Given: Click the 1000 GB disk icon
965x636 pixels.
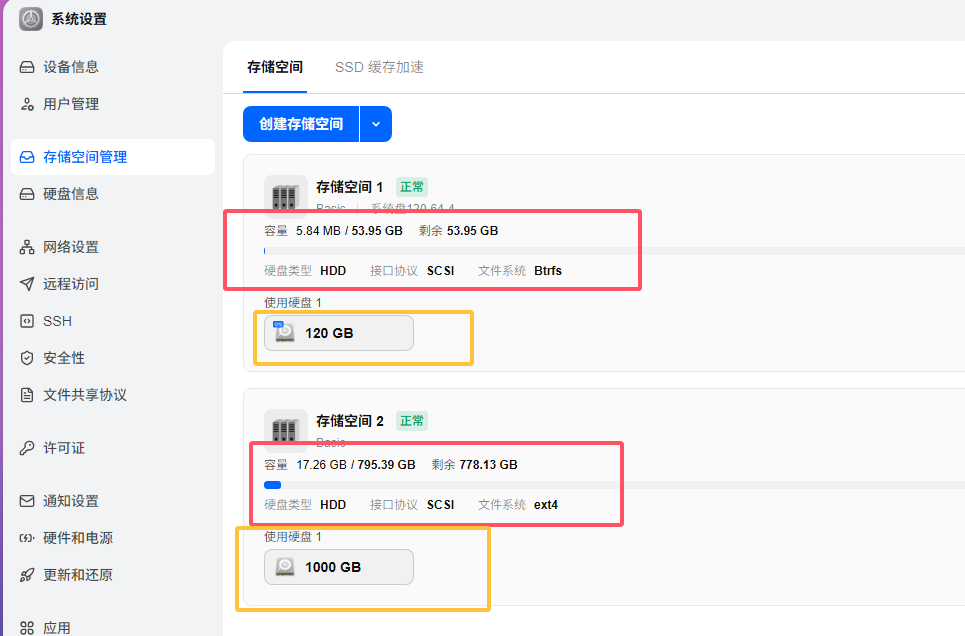Looking at the screenshot, I should (x=284, y=566).
